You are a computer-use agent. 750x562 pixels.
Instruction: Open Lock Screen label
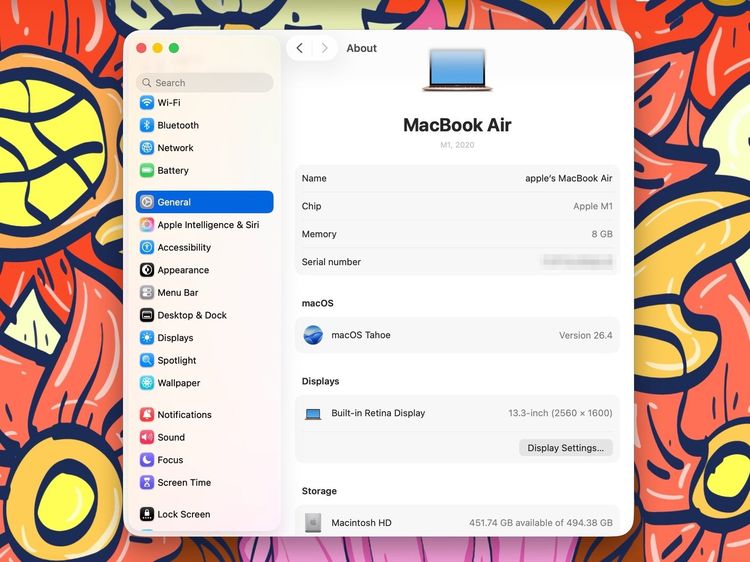tap(184, 514)
